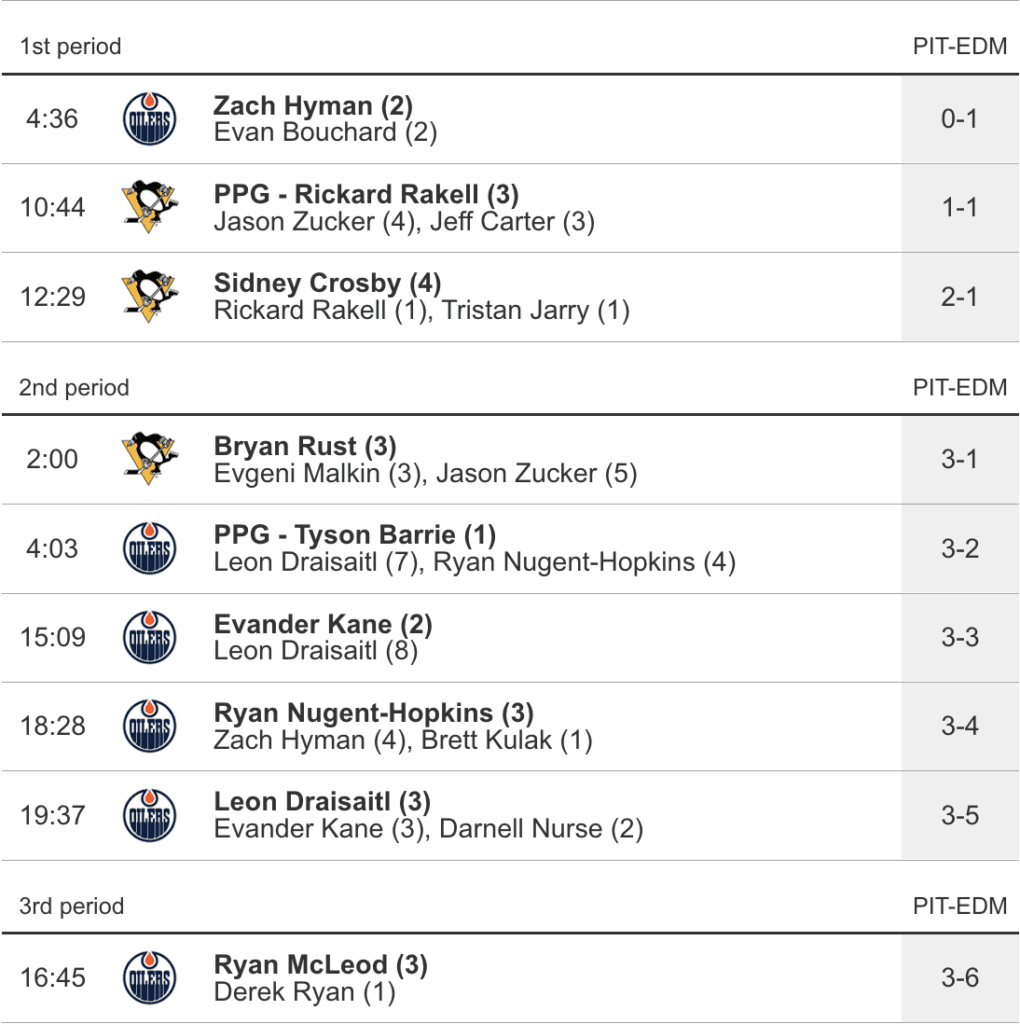
Task: Click Oilers logo beside Ryan McLeod goal
Action: (x=149, y=978)
